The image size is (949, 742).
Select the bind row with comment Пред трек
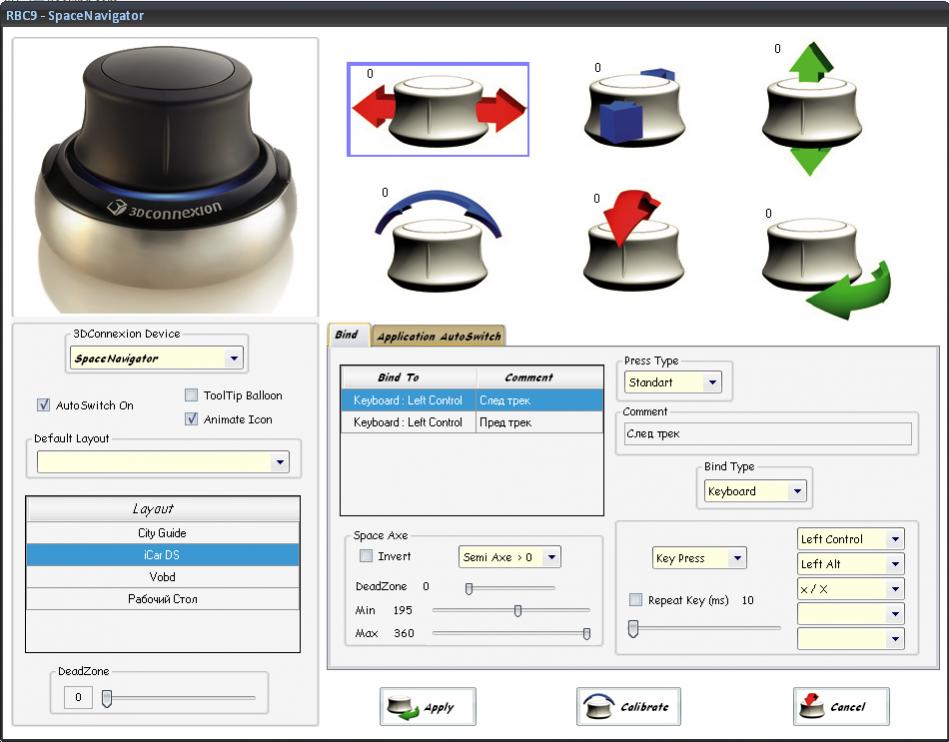pyautogui.click(x=472, y=422)
